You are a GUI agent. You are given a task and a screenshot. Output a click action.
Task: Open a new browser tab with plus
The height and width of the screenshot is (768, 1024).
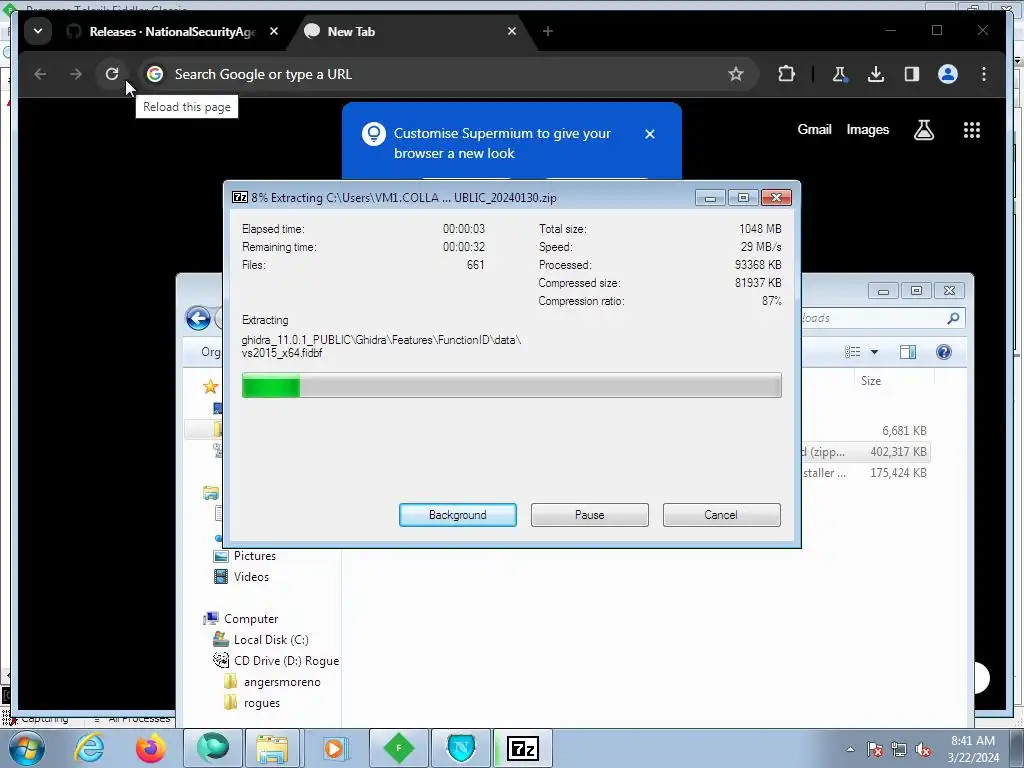(547, 31)
